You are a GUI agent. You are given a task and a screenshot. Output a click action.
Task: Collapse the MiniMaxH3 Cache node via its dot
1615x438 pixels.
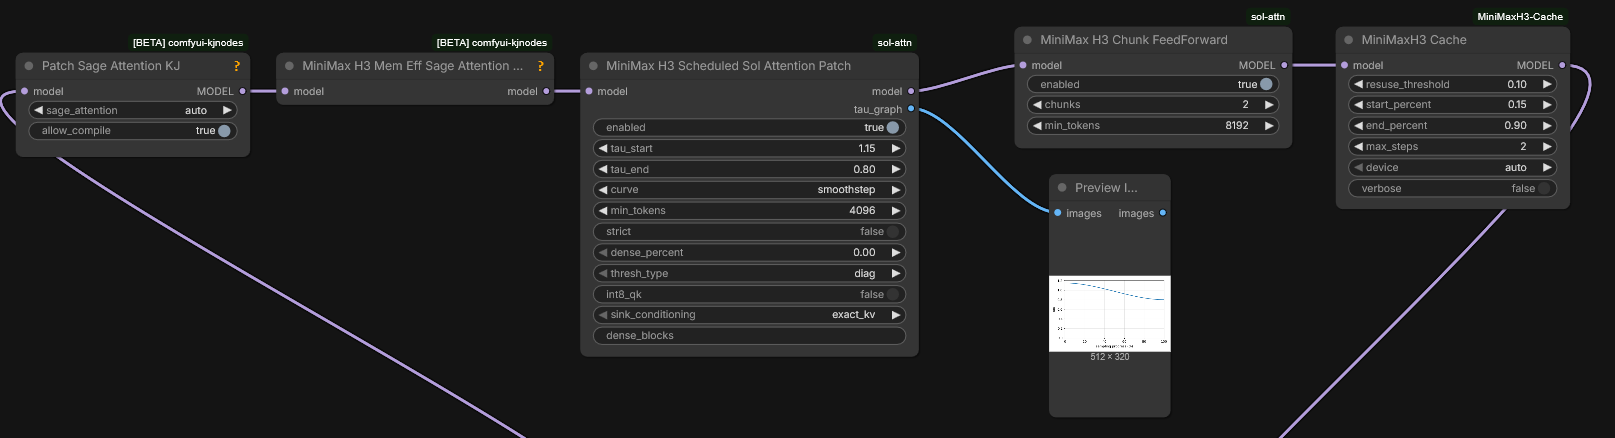[1349, 40]
